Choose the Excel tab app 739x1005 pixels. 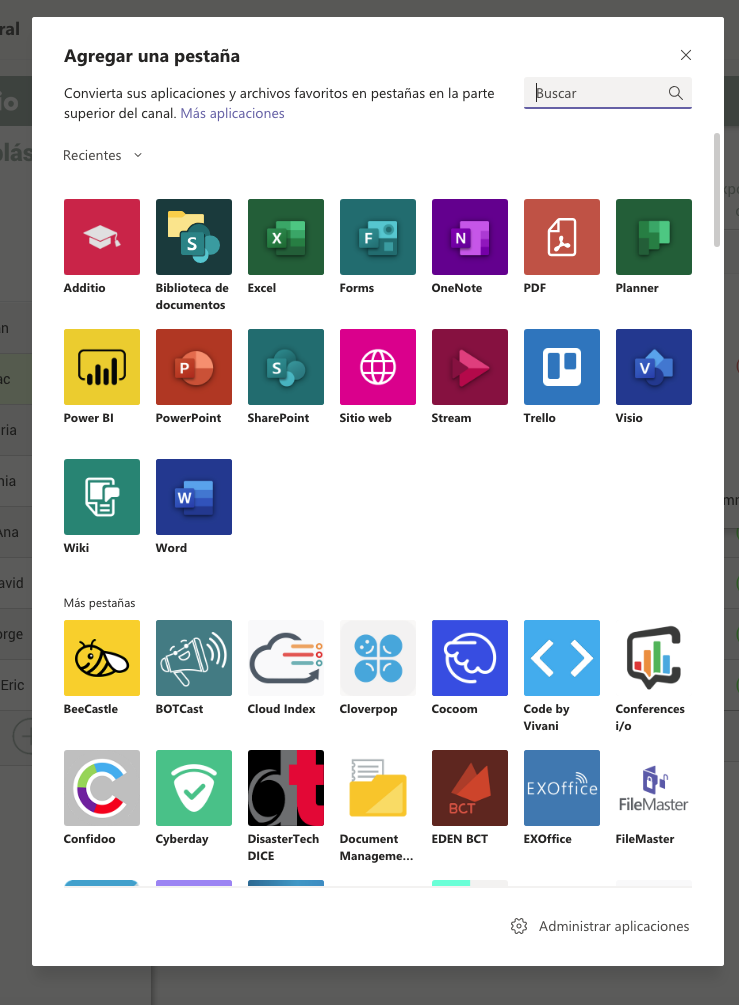[286, 237]
